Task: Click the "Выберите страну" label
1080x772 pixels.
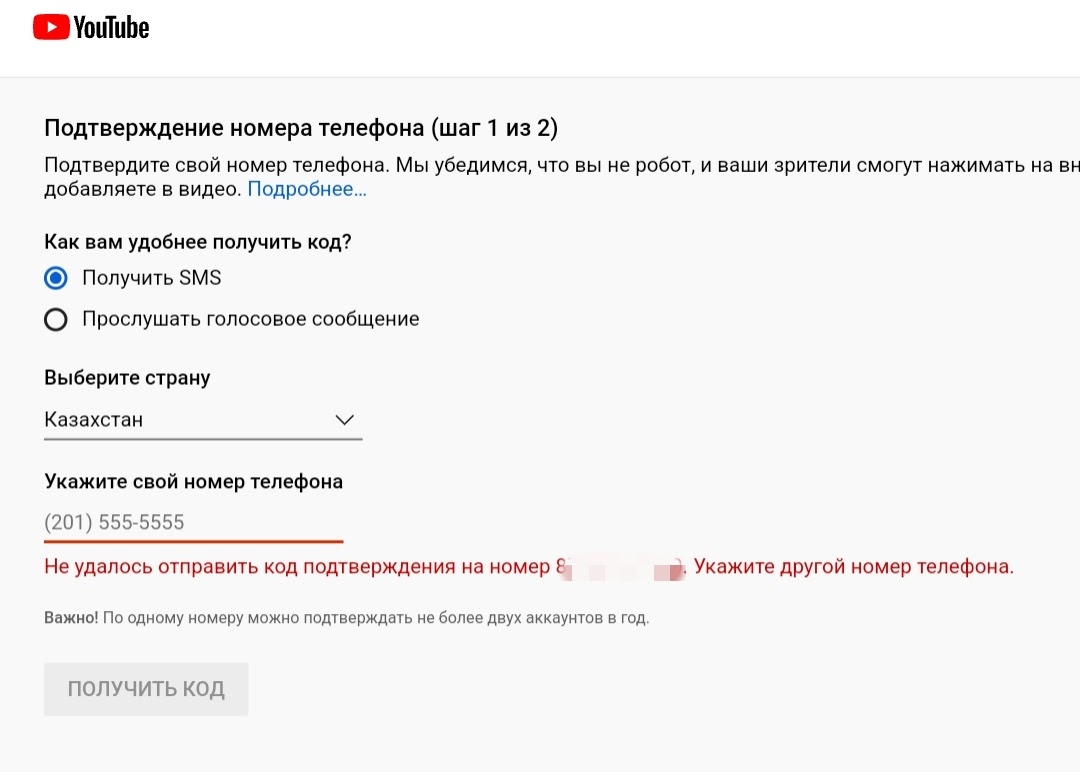Action: click(x=127, y=378)
